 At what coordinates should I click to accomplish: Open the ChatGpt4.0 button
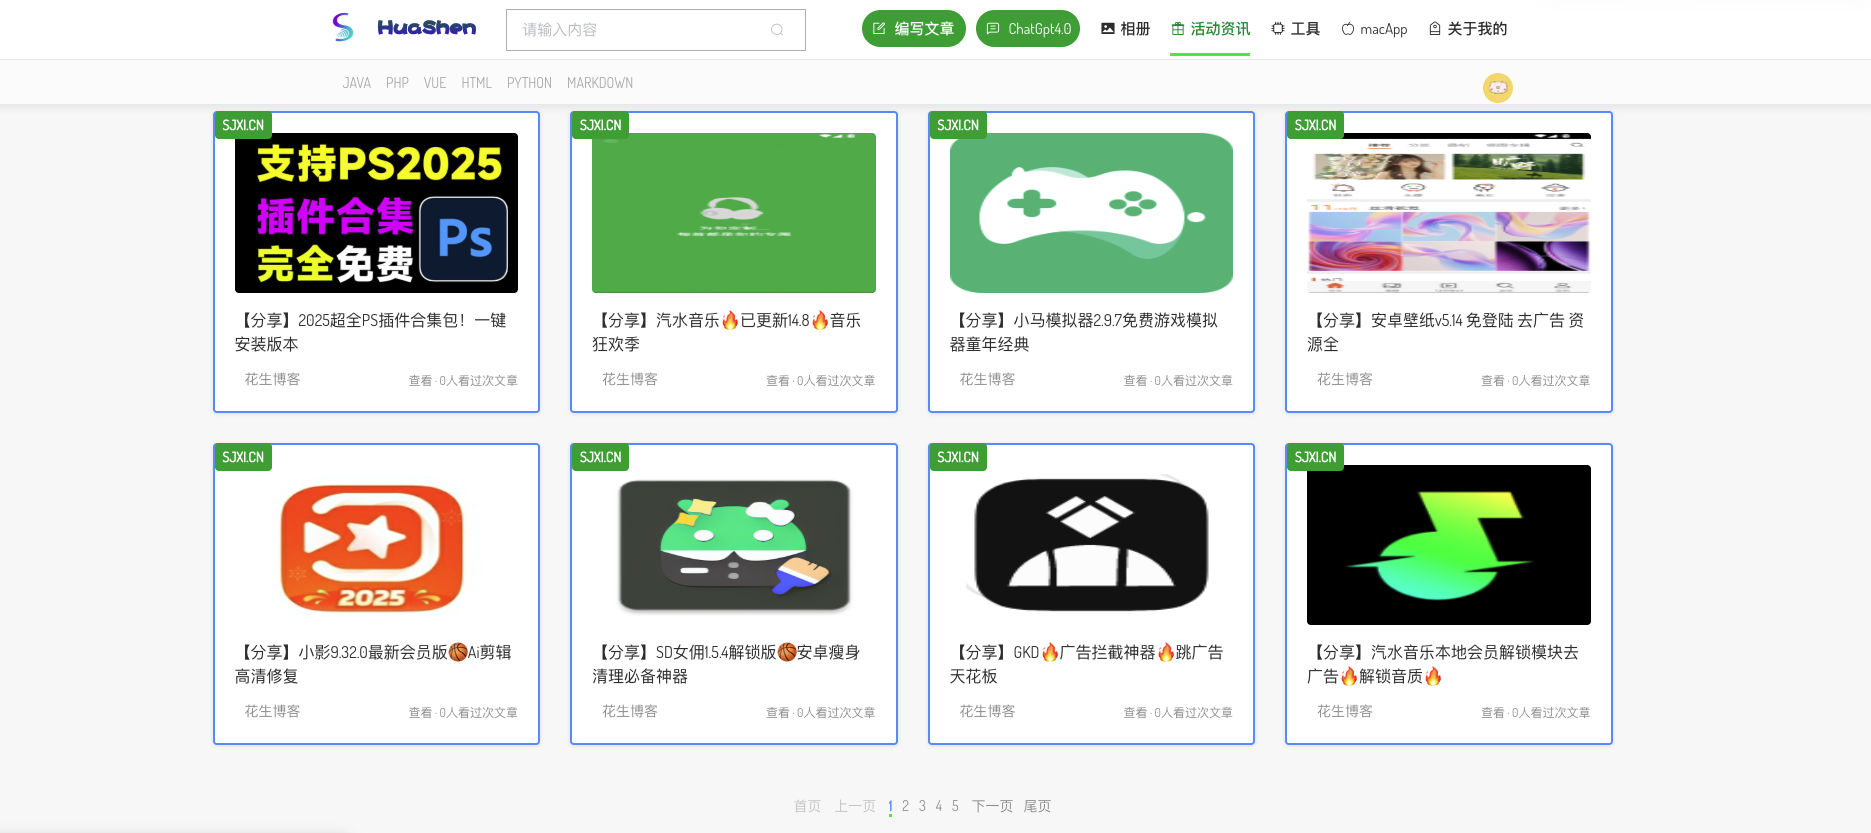1027,29
